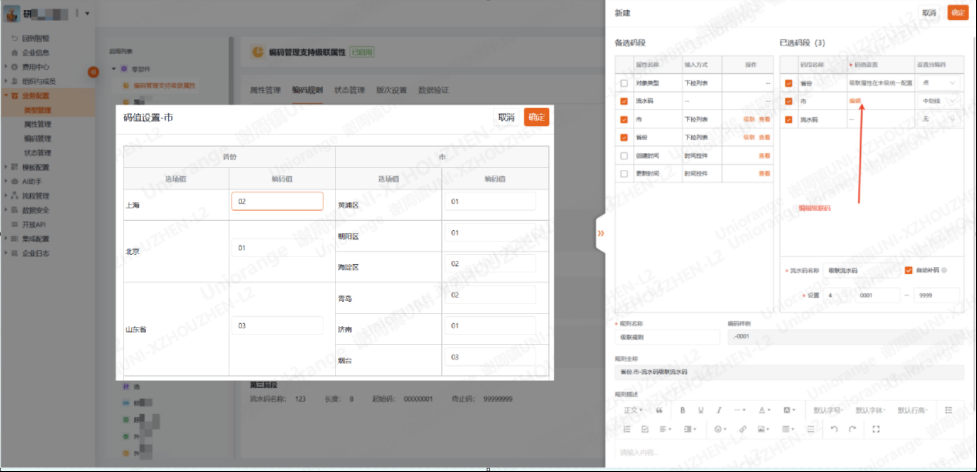This screenshot has width=977, height=472.
Task: Click the insert link icon in editor
Action: pyautogui.click(x=742, y=429)
